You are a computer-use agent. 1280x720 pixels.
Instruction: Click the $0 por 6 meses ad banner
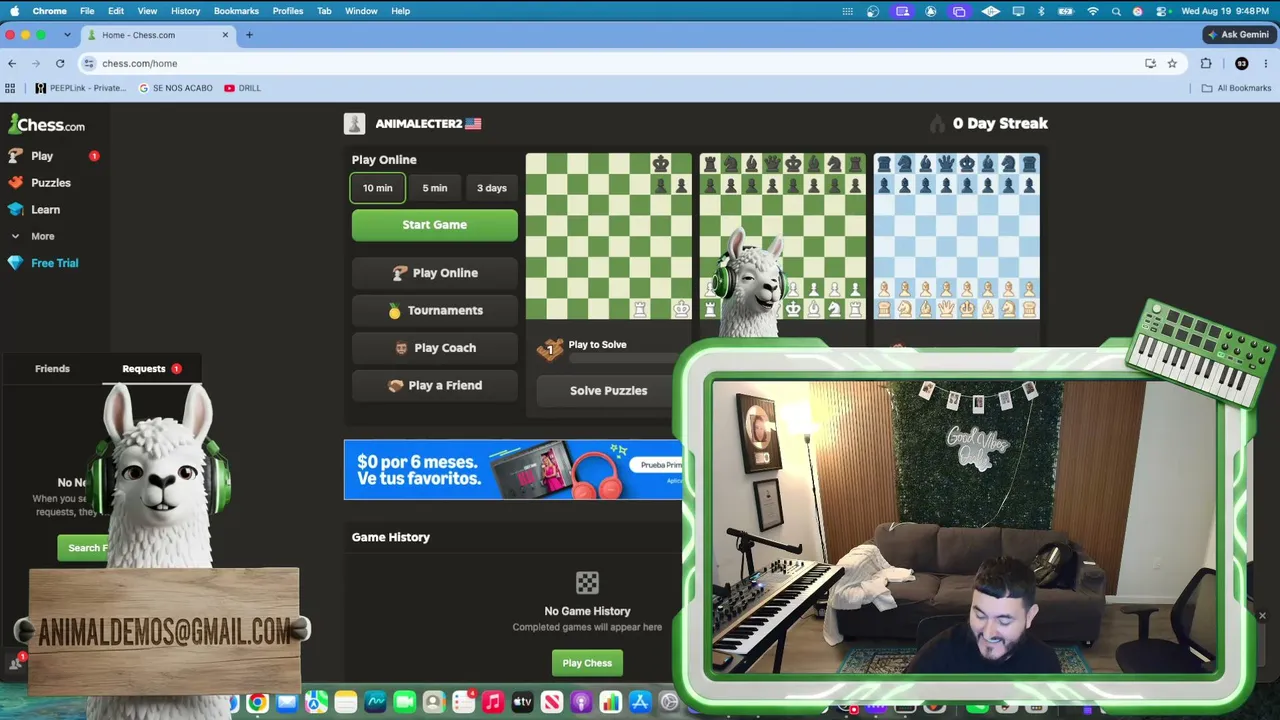coord(513,470)
